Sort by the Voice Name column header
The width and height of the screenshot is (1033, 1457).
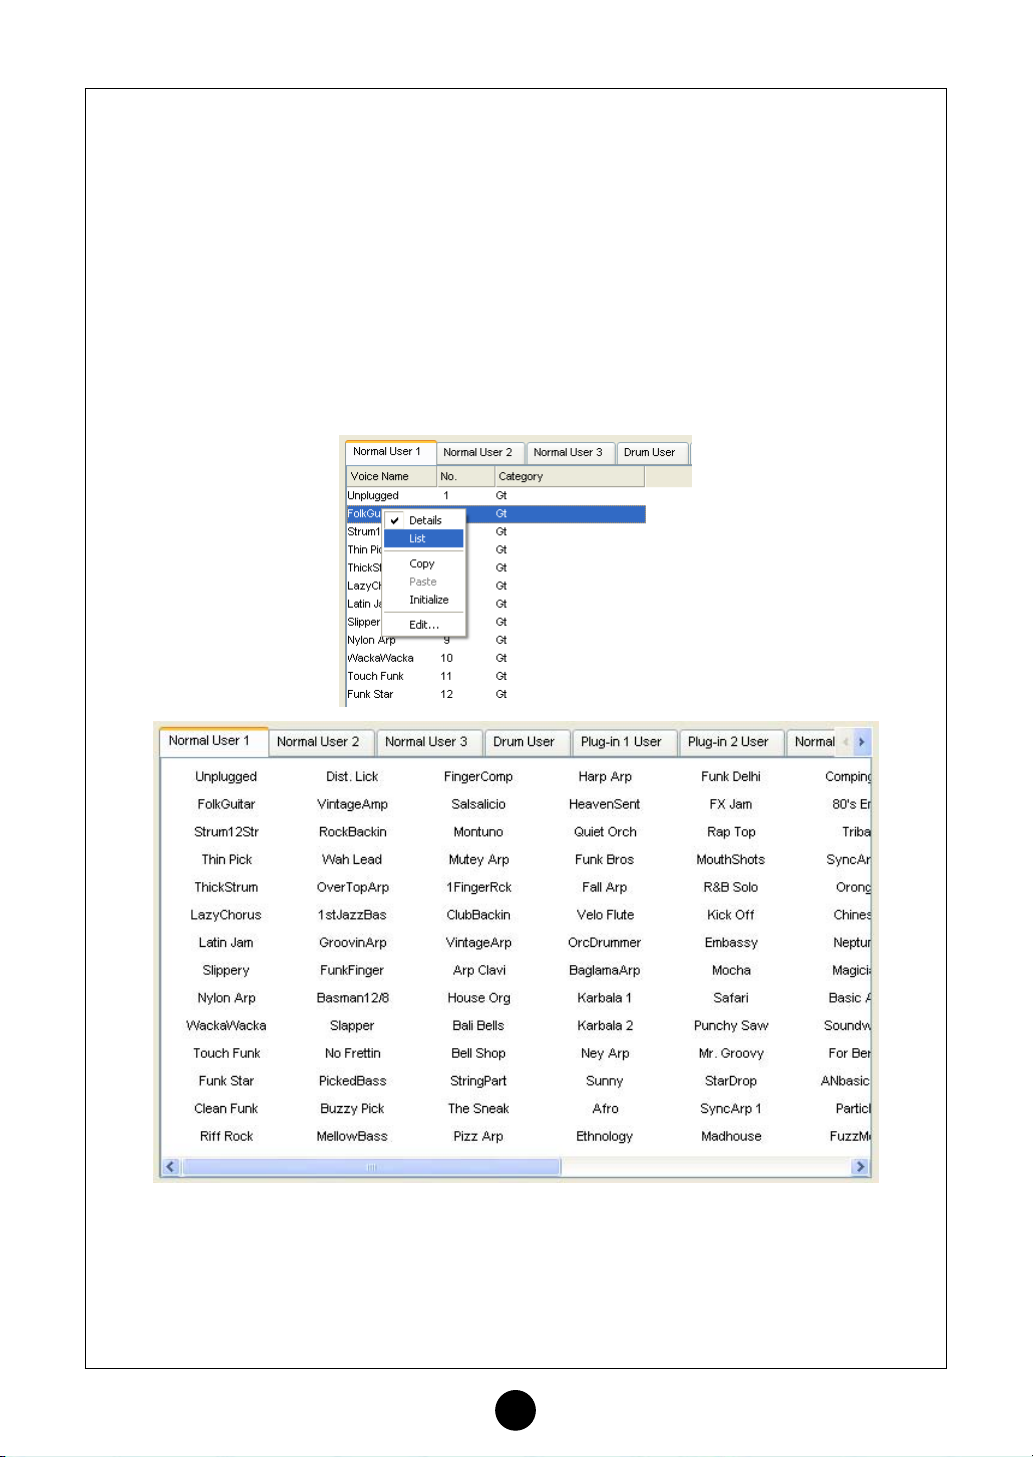coord(391,477)
